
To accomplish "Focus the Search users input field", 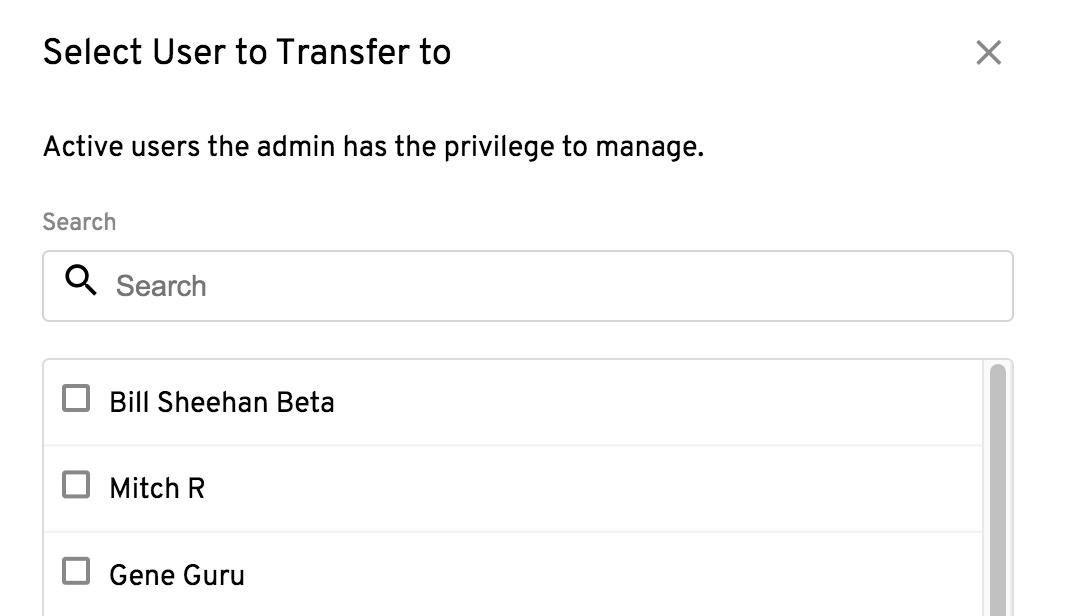I will click(x=528, y=286).
